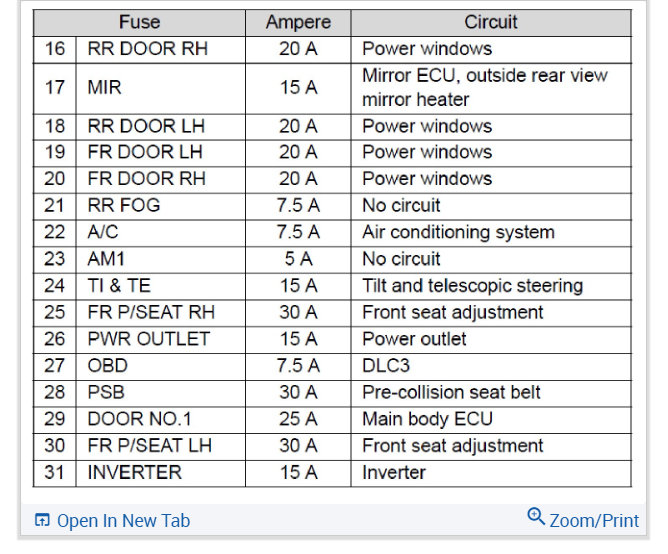Select the TI & TE fuse cell

[x=119, y=285]
